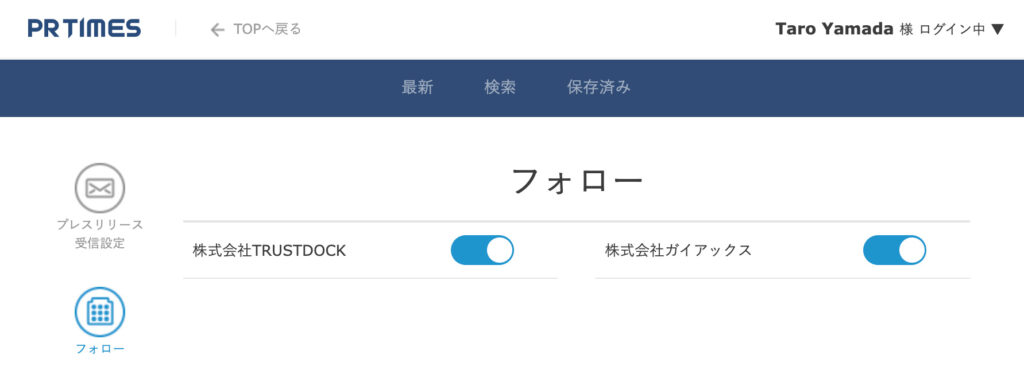Image resolution: width=1024 pixels, height=378 pixels.
Task: Click the 株式会社ガイアックス company name
Action: (x=679, y=251)
